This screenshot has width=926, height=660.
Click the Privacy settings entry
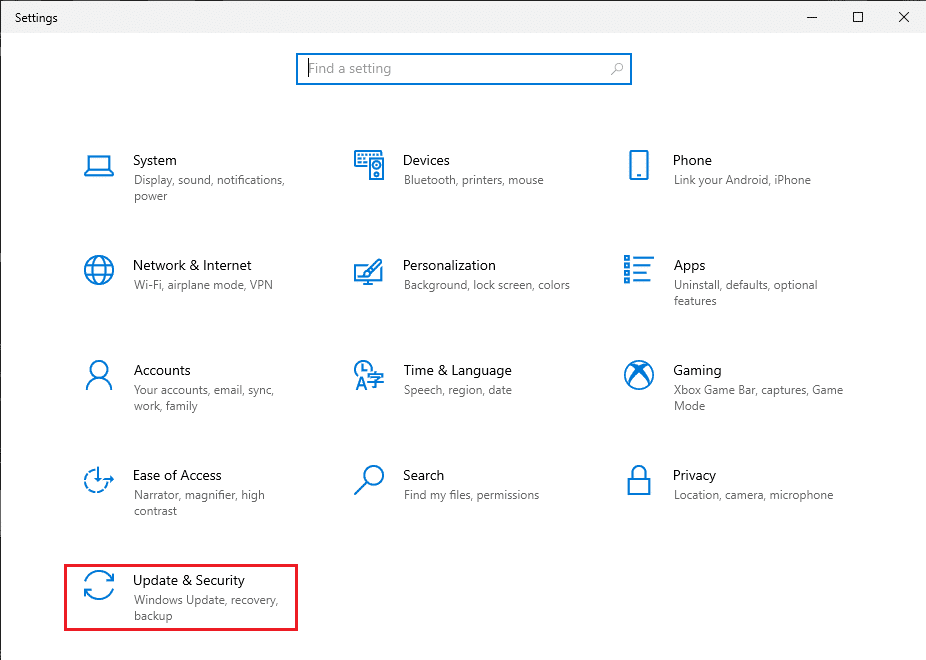(x=695, y=475)
